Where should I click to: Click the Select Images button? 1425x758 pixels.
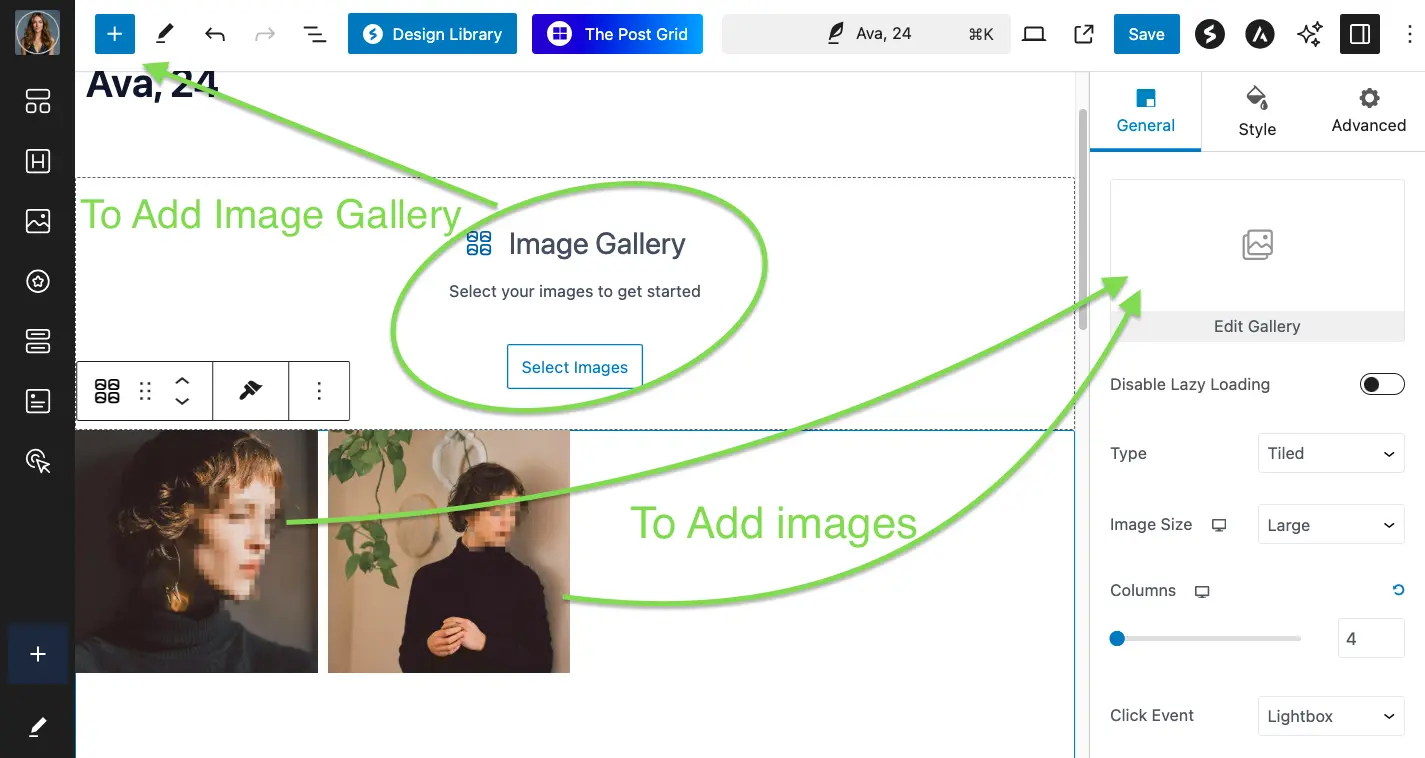(x=574, y=366)
